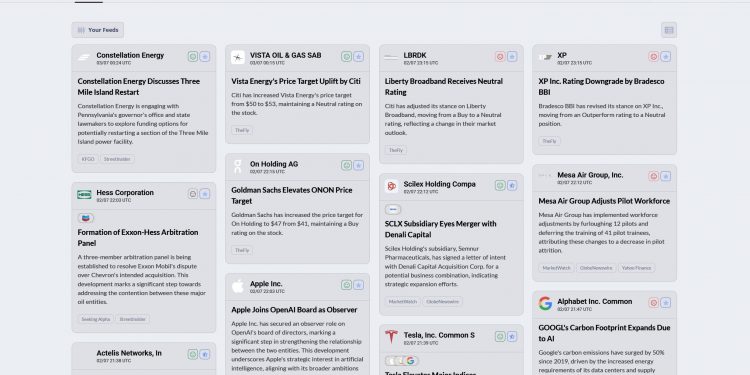Click TheFly tag on Liberty Broadband card
The height and width of the screenshot is (375, 750).
point(396,150)
